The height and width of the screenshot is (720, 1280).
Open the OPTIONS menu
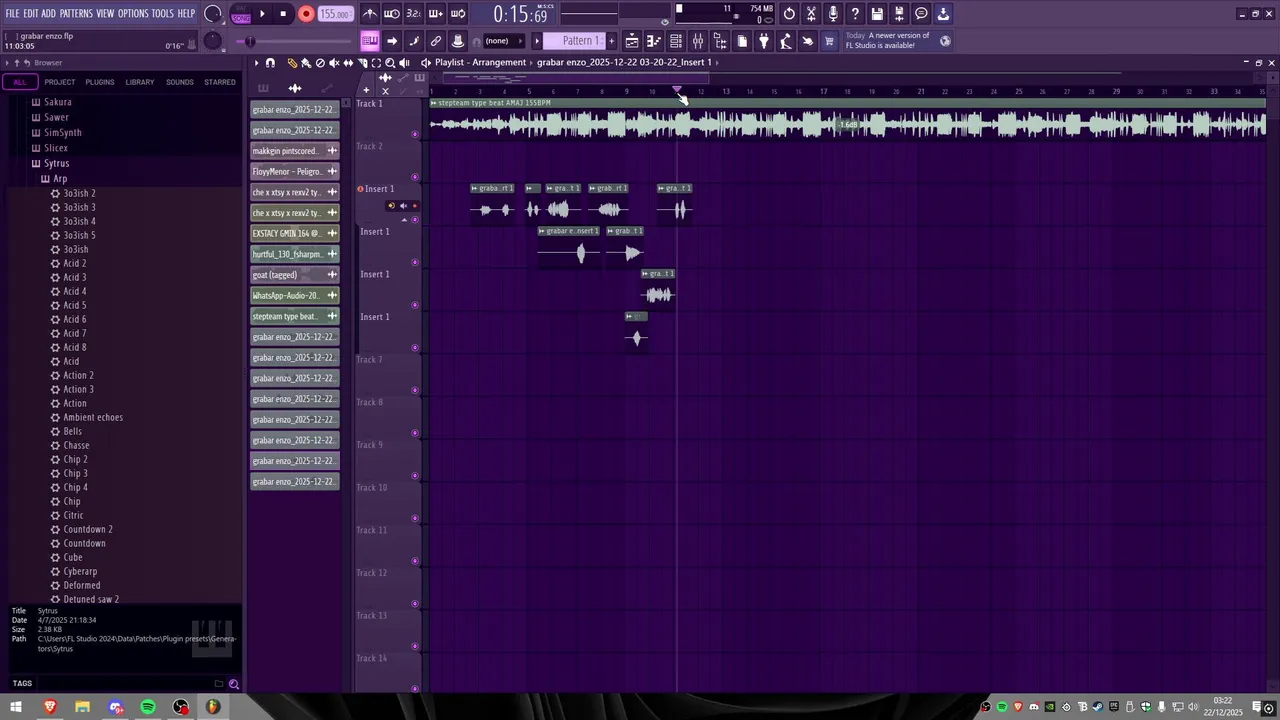click(x=133, y=14)
